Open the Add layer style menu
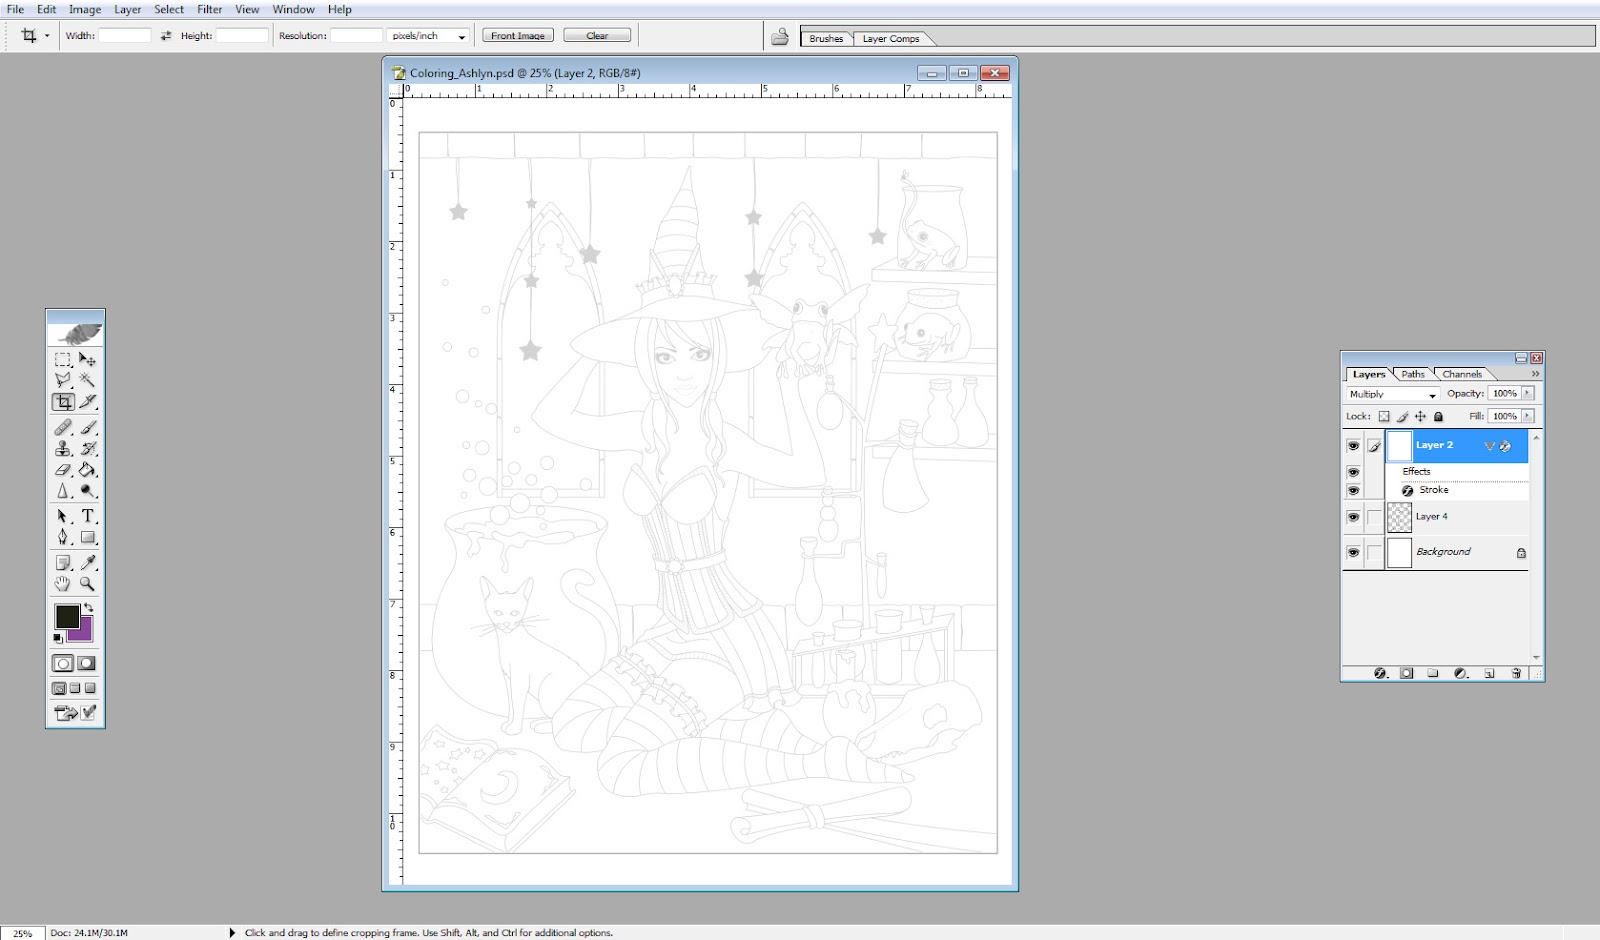 tap(1378, 674)
